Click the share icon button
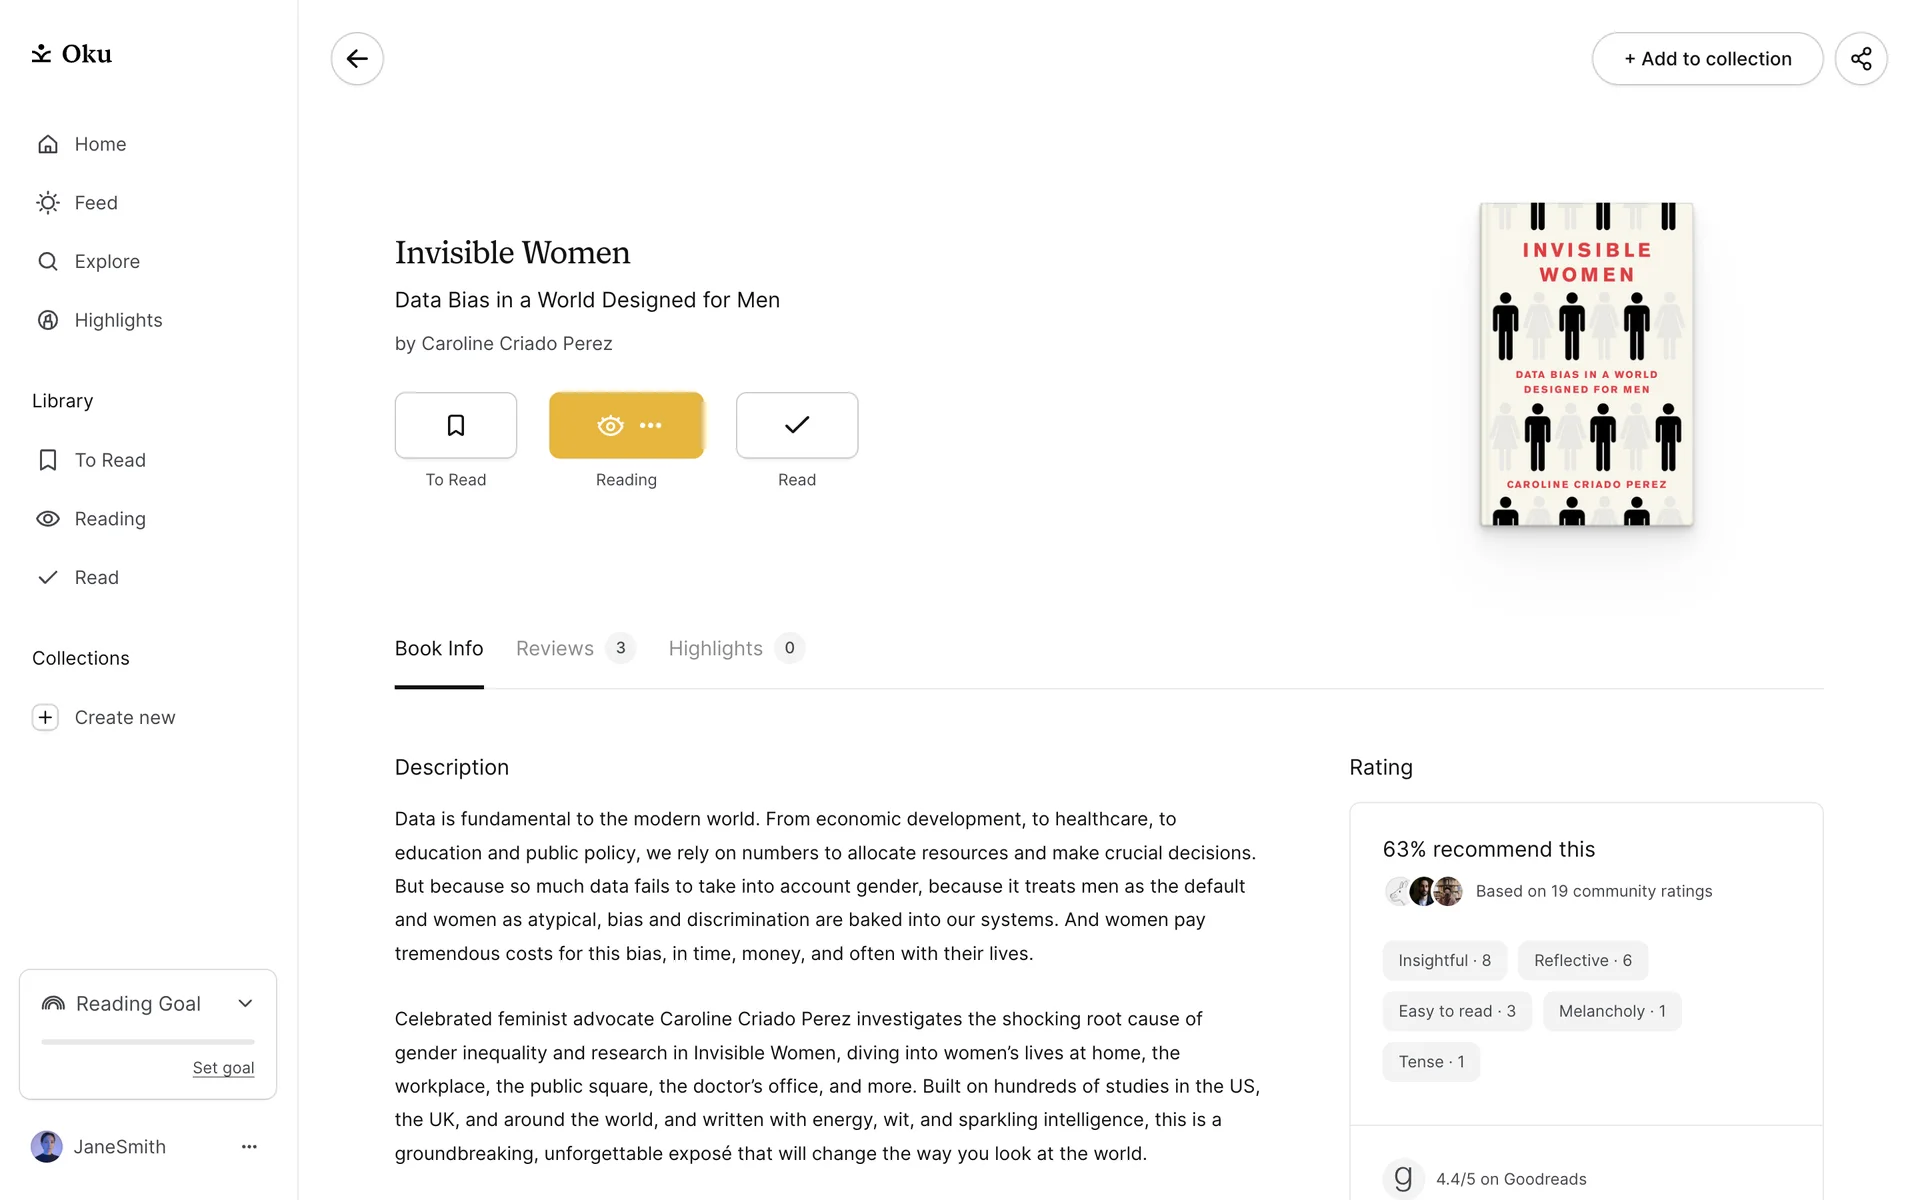The image size is (1920, 1200). (x=1860, y=59)
